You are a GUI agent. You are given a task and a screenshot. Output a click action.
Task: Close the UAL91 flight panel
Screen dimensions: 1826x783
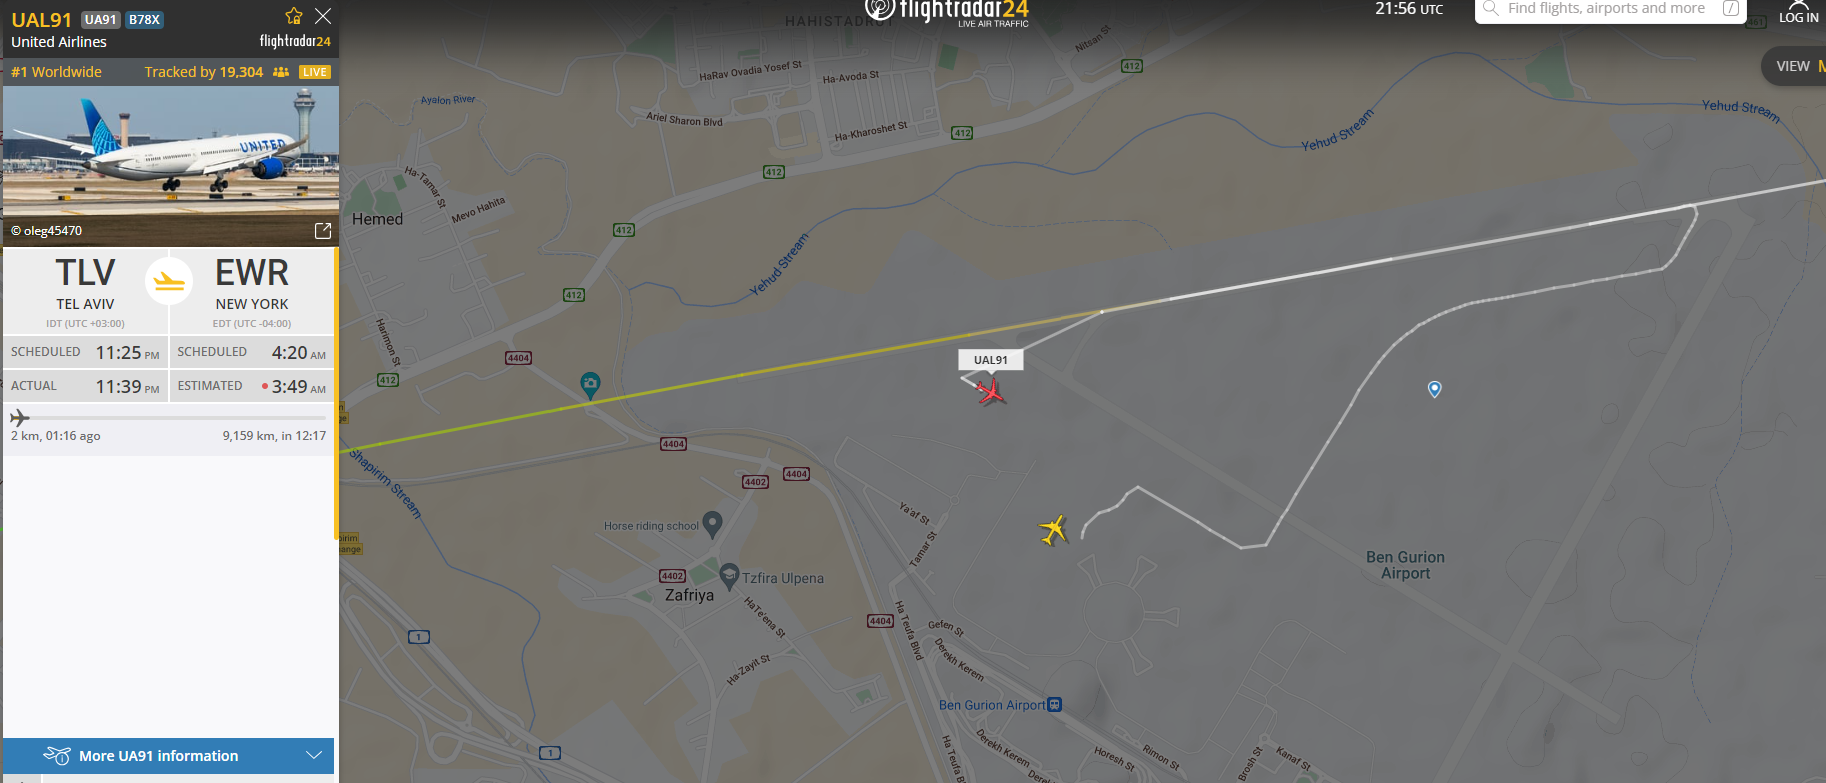pyautogui.click(x=323, y=16)
